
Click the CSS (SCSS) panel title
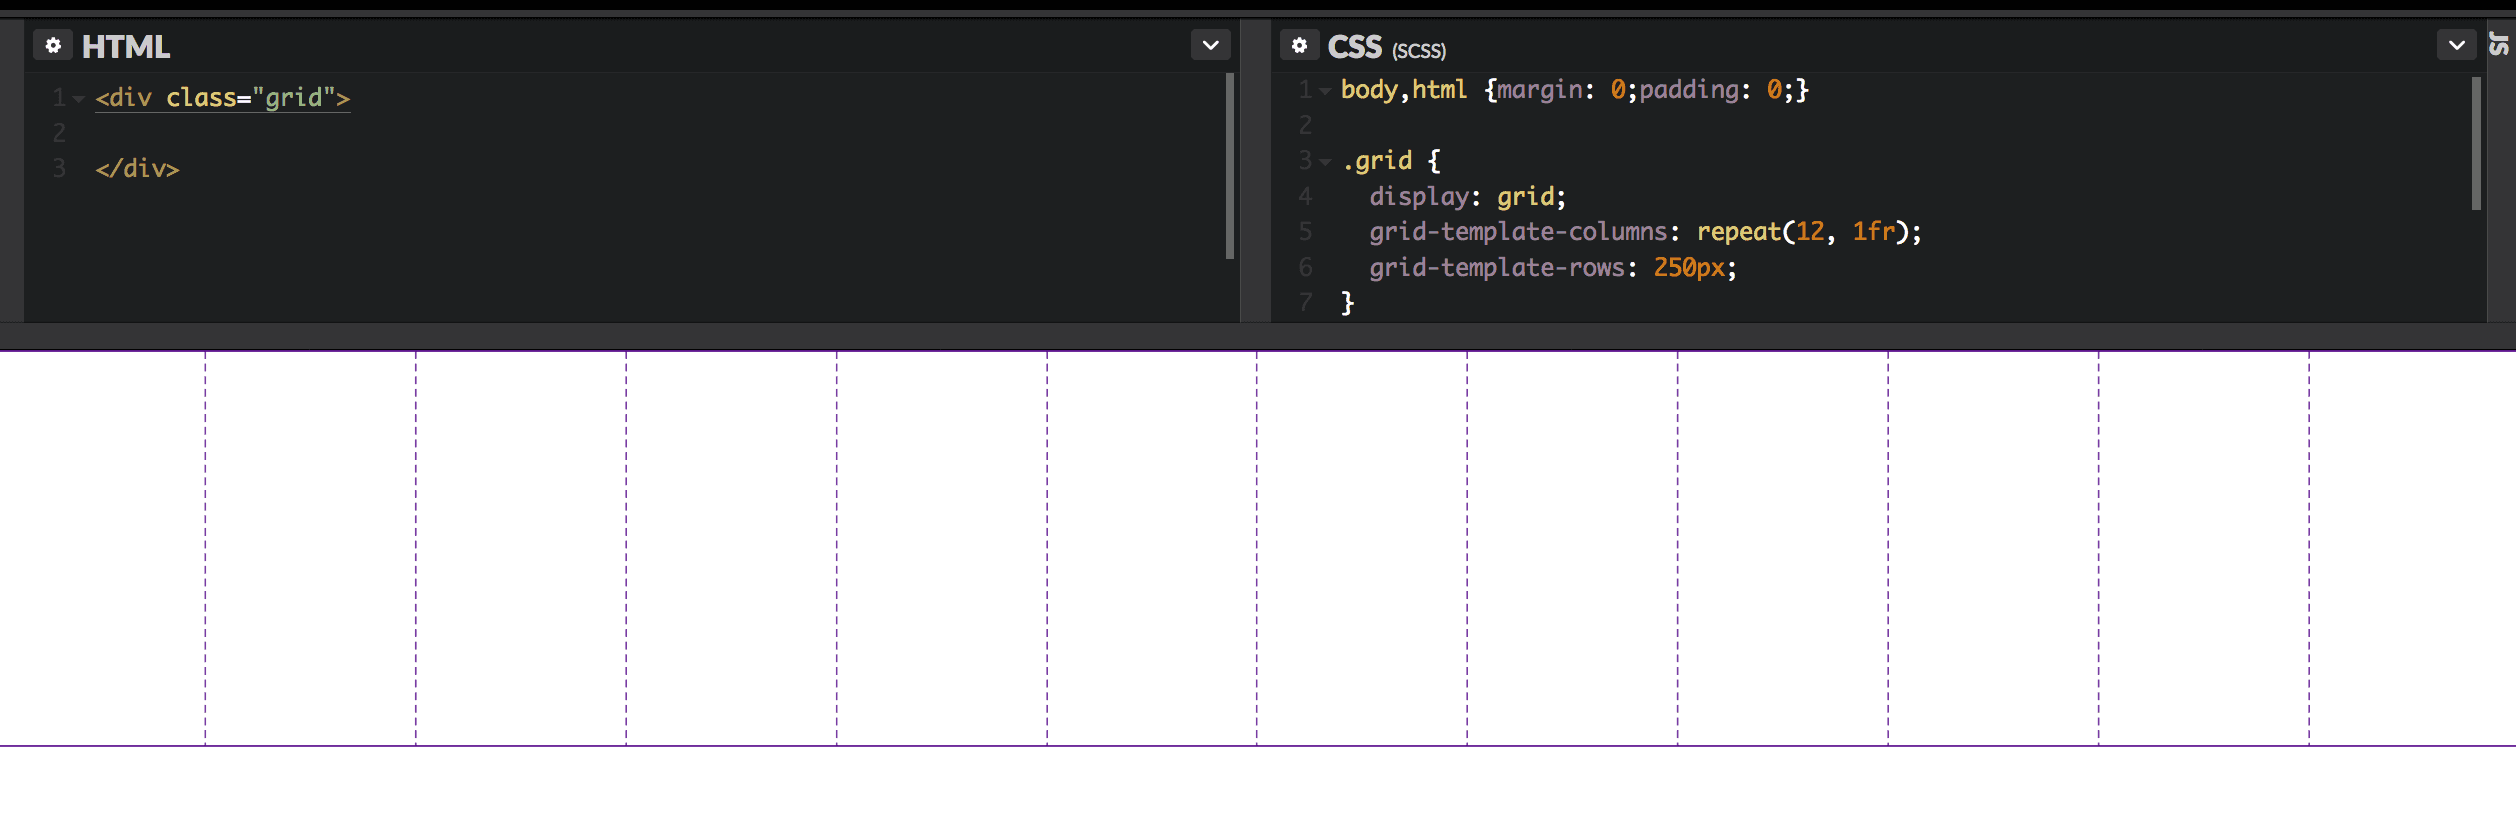pos(1386,47)
